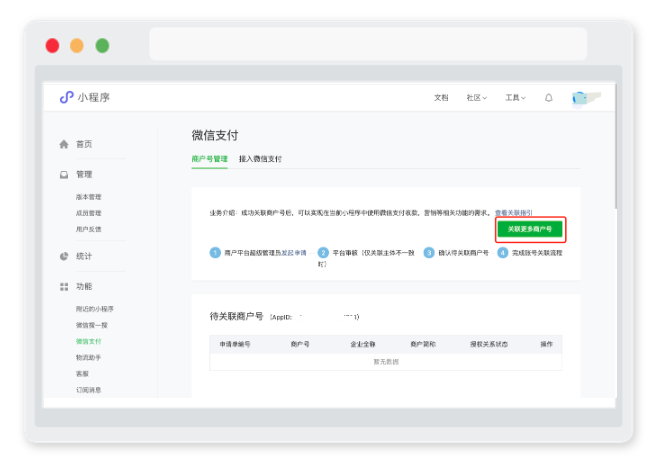Open 物流助手 in sidebar

[88, 357]
